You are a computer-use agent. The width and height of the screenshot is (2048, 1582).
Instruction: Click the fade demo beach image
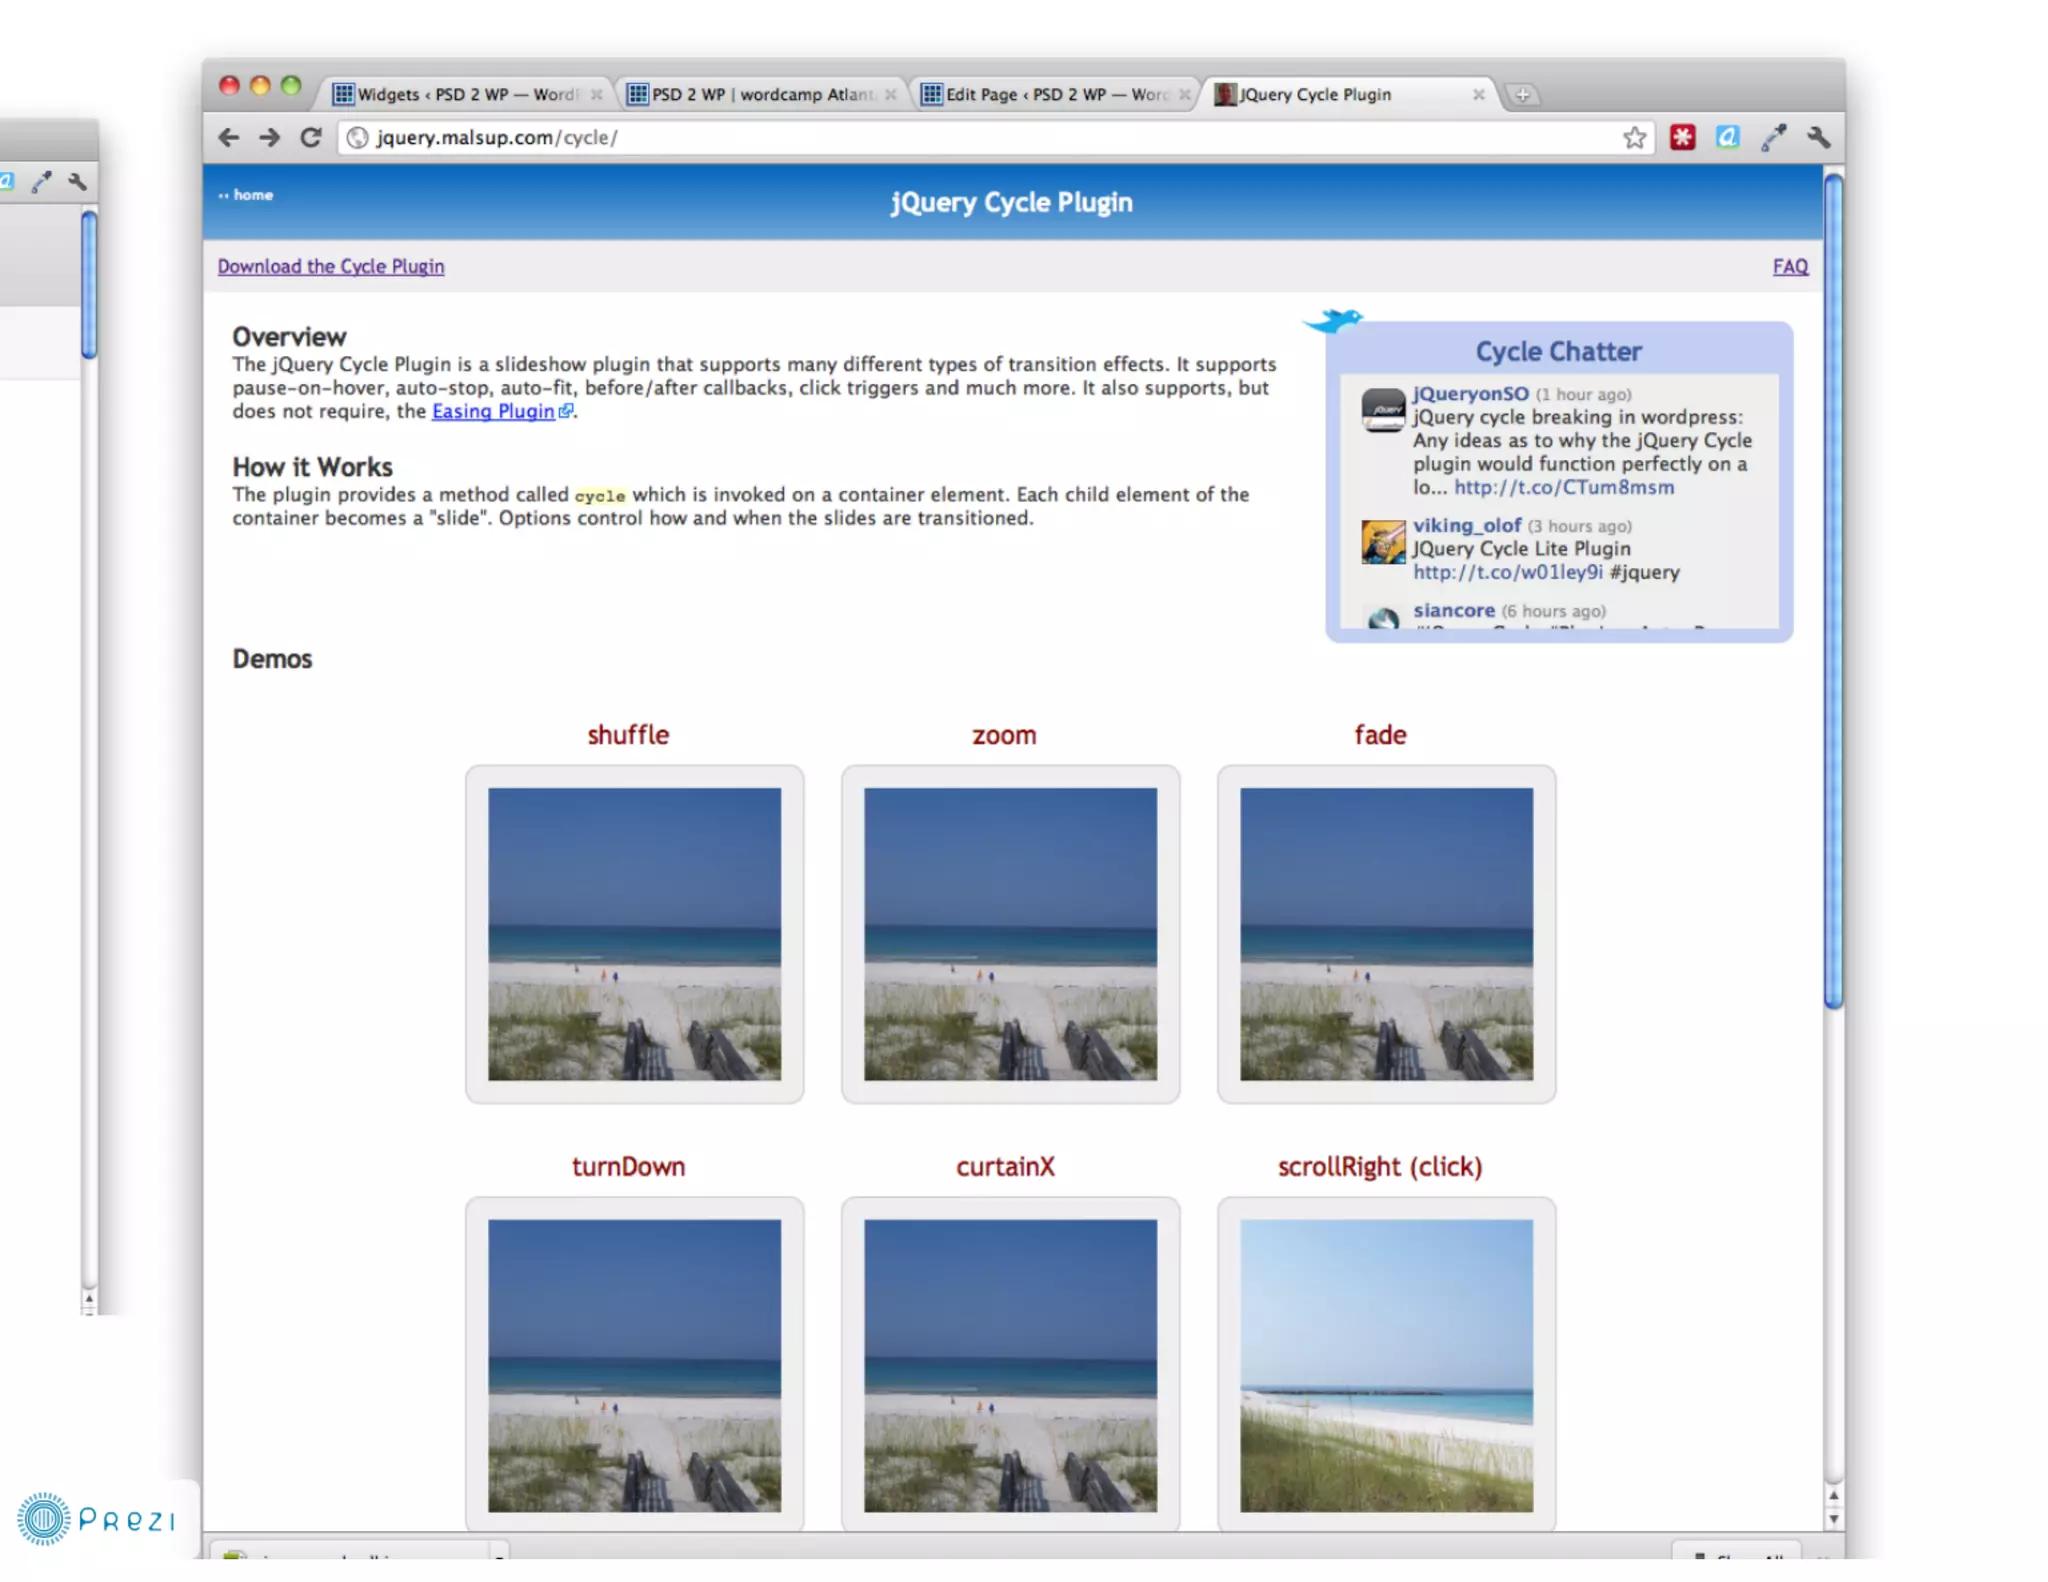pos(1386,934)
